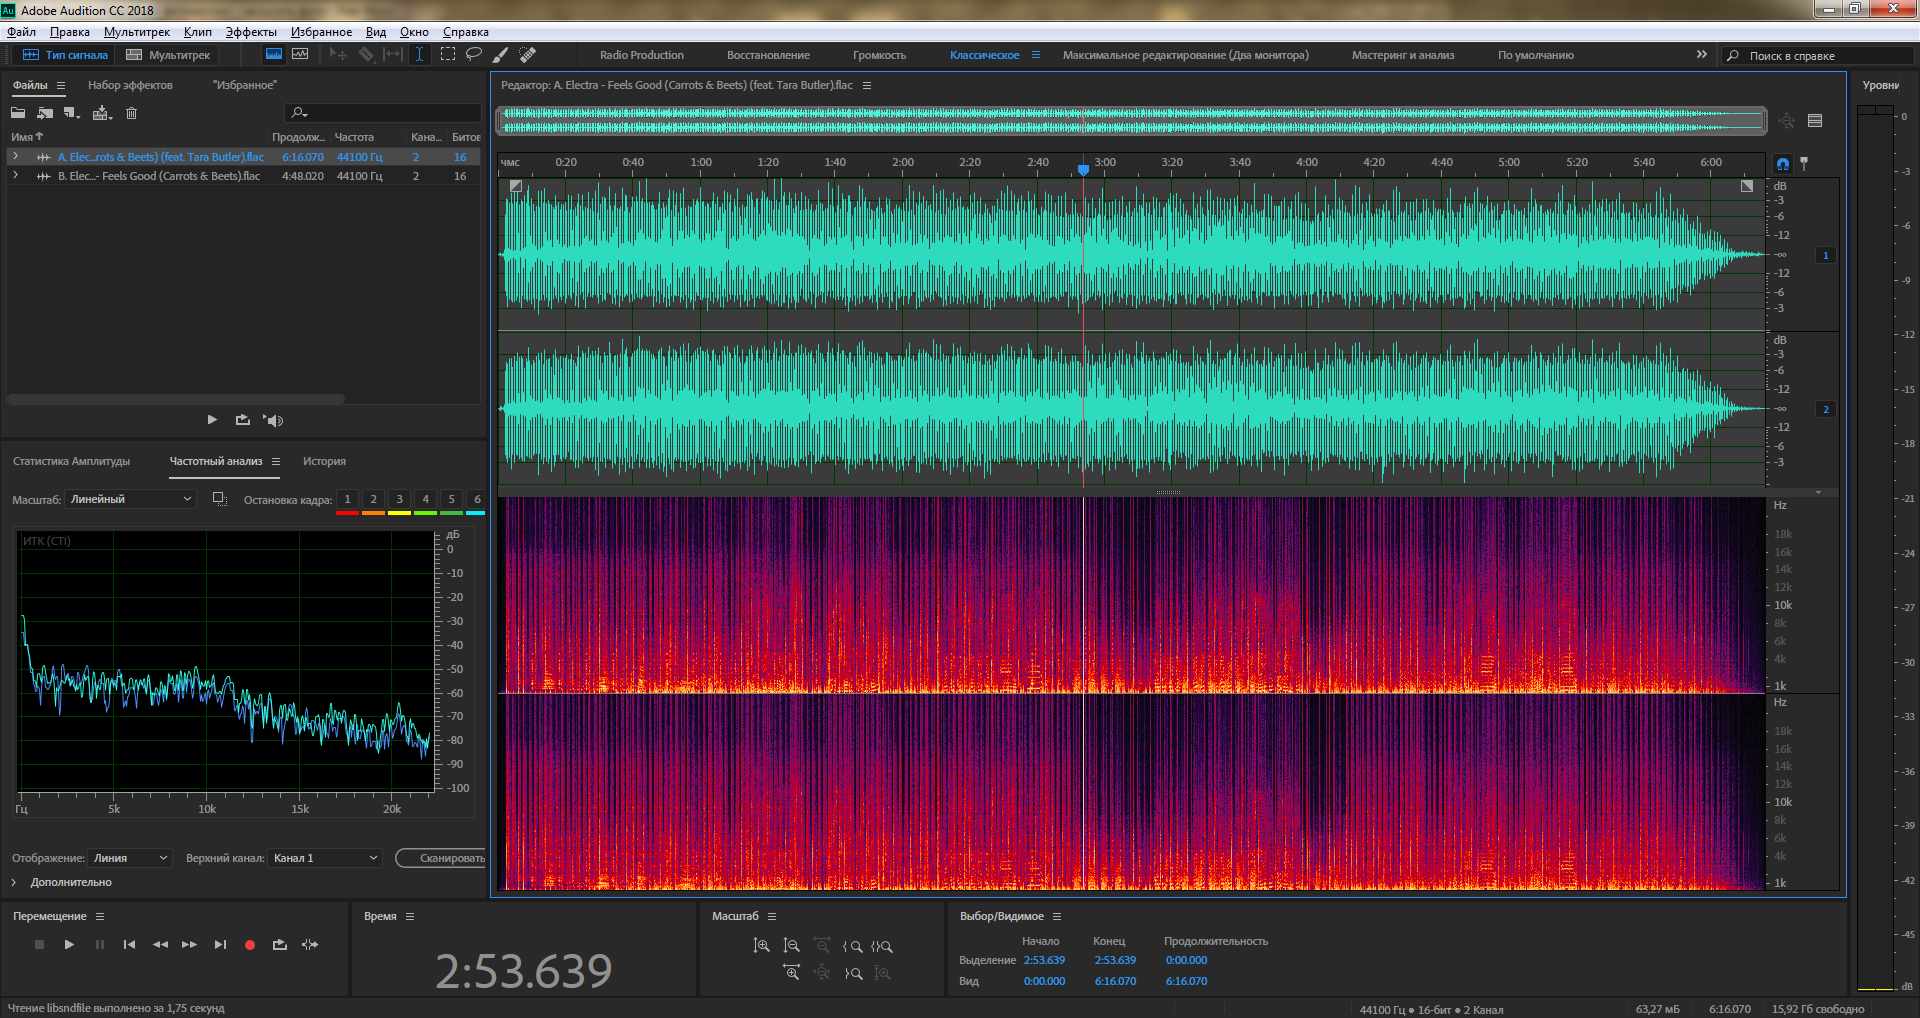Image resolution: width=1920 pixels, height=1018 pixels.
Task: Open the Эффекты menu
Action: pos(251,32)
